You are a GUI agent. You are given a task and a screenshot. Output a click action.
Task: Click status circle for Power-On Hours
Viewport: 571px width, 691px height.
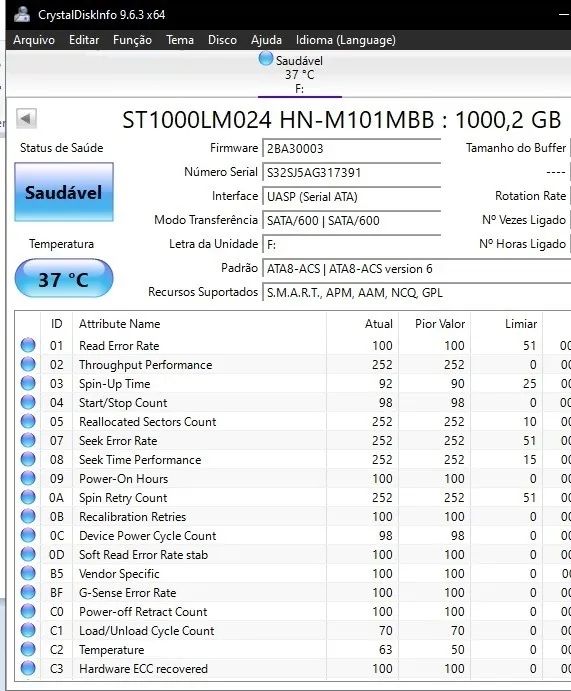pyautogui.click(x=28, y=478)
